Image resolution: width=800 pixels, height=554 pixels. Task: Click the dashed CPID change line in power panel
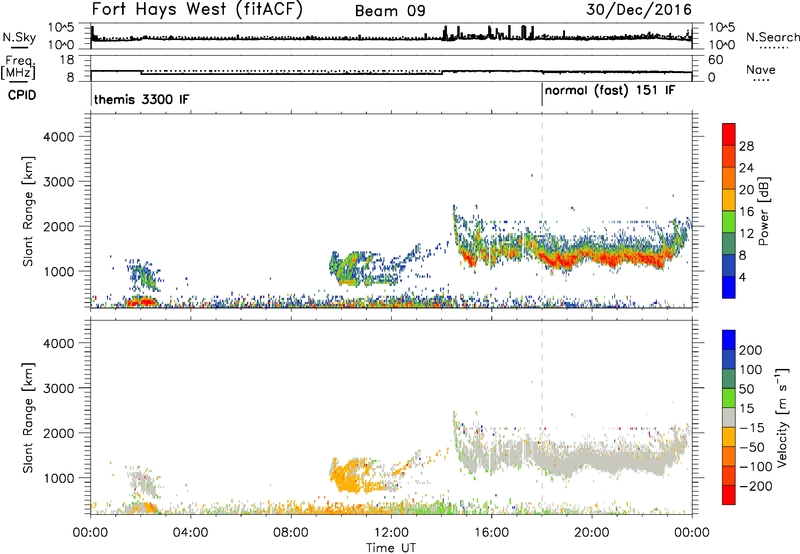click(542, 211)
